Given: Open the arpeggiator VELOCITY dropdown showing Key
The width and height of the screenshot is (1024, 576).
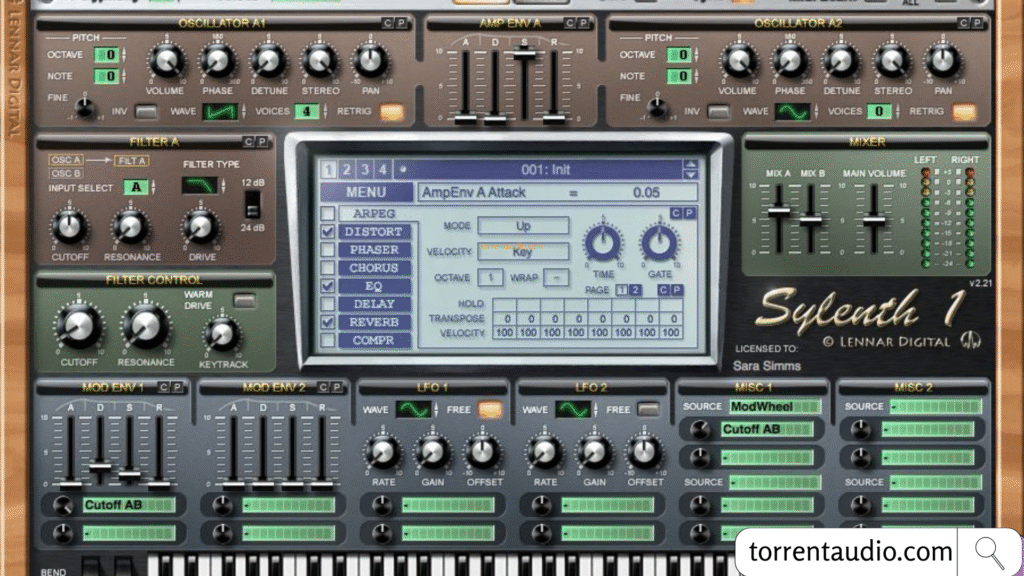Looking at the screenshot, I should (x=522, y=252).
